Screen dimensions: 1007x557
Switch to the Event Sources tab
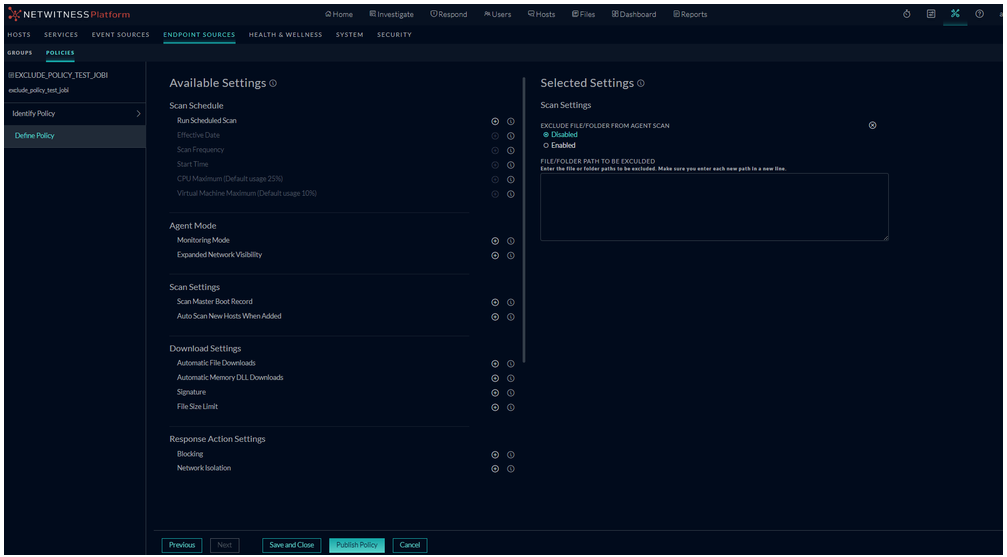(121, 35)
